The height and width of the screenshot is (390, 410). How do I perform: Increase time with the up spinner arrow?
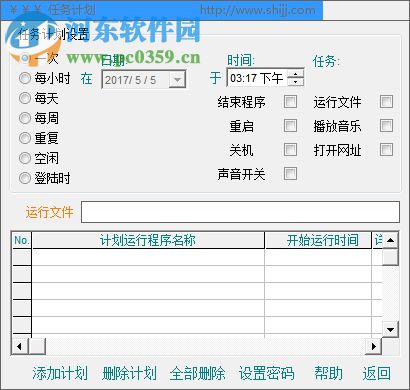pos(295,74)
